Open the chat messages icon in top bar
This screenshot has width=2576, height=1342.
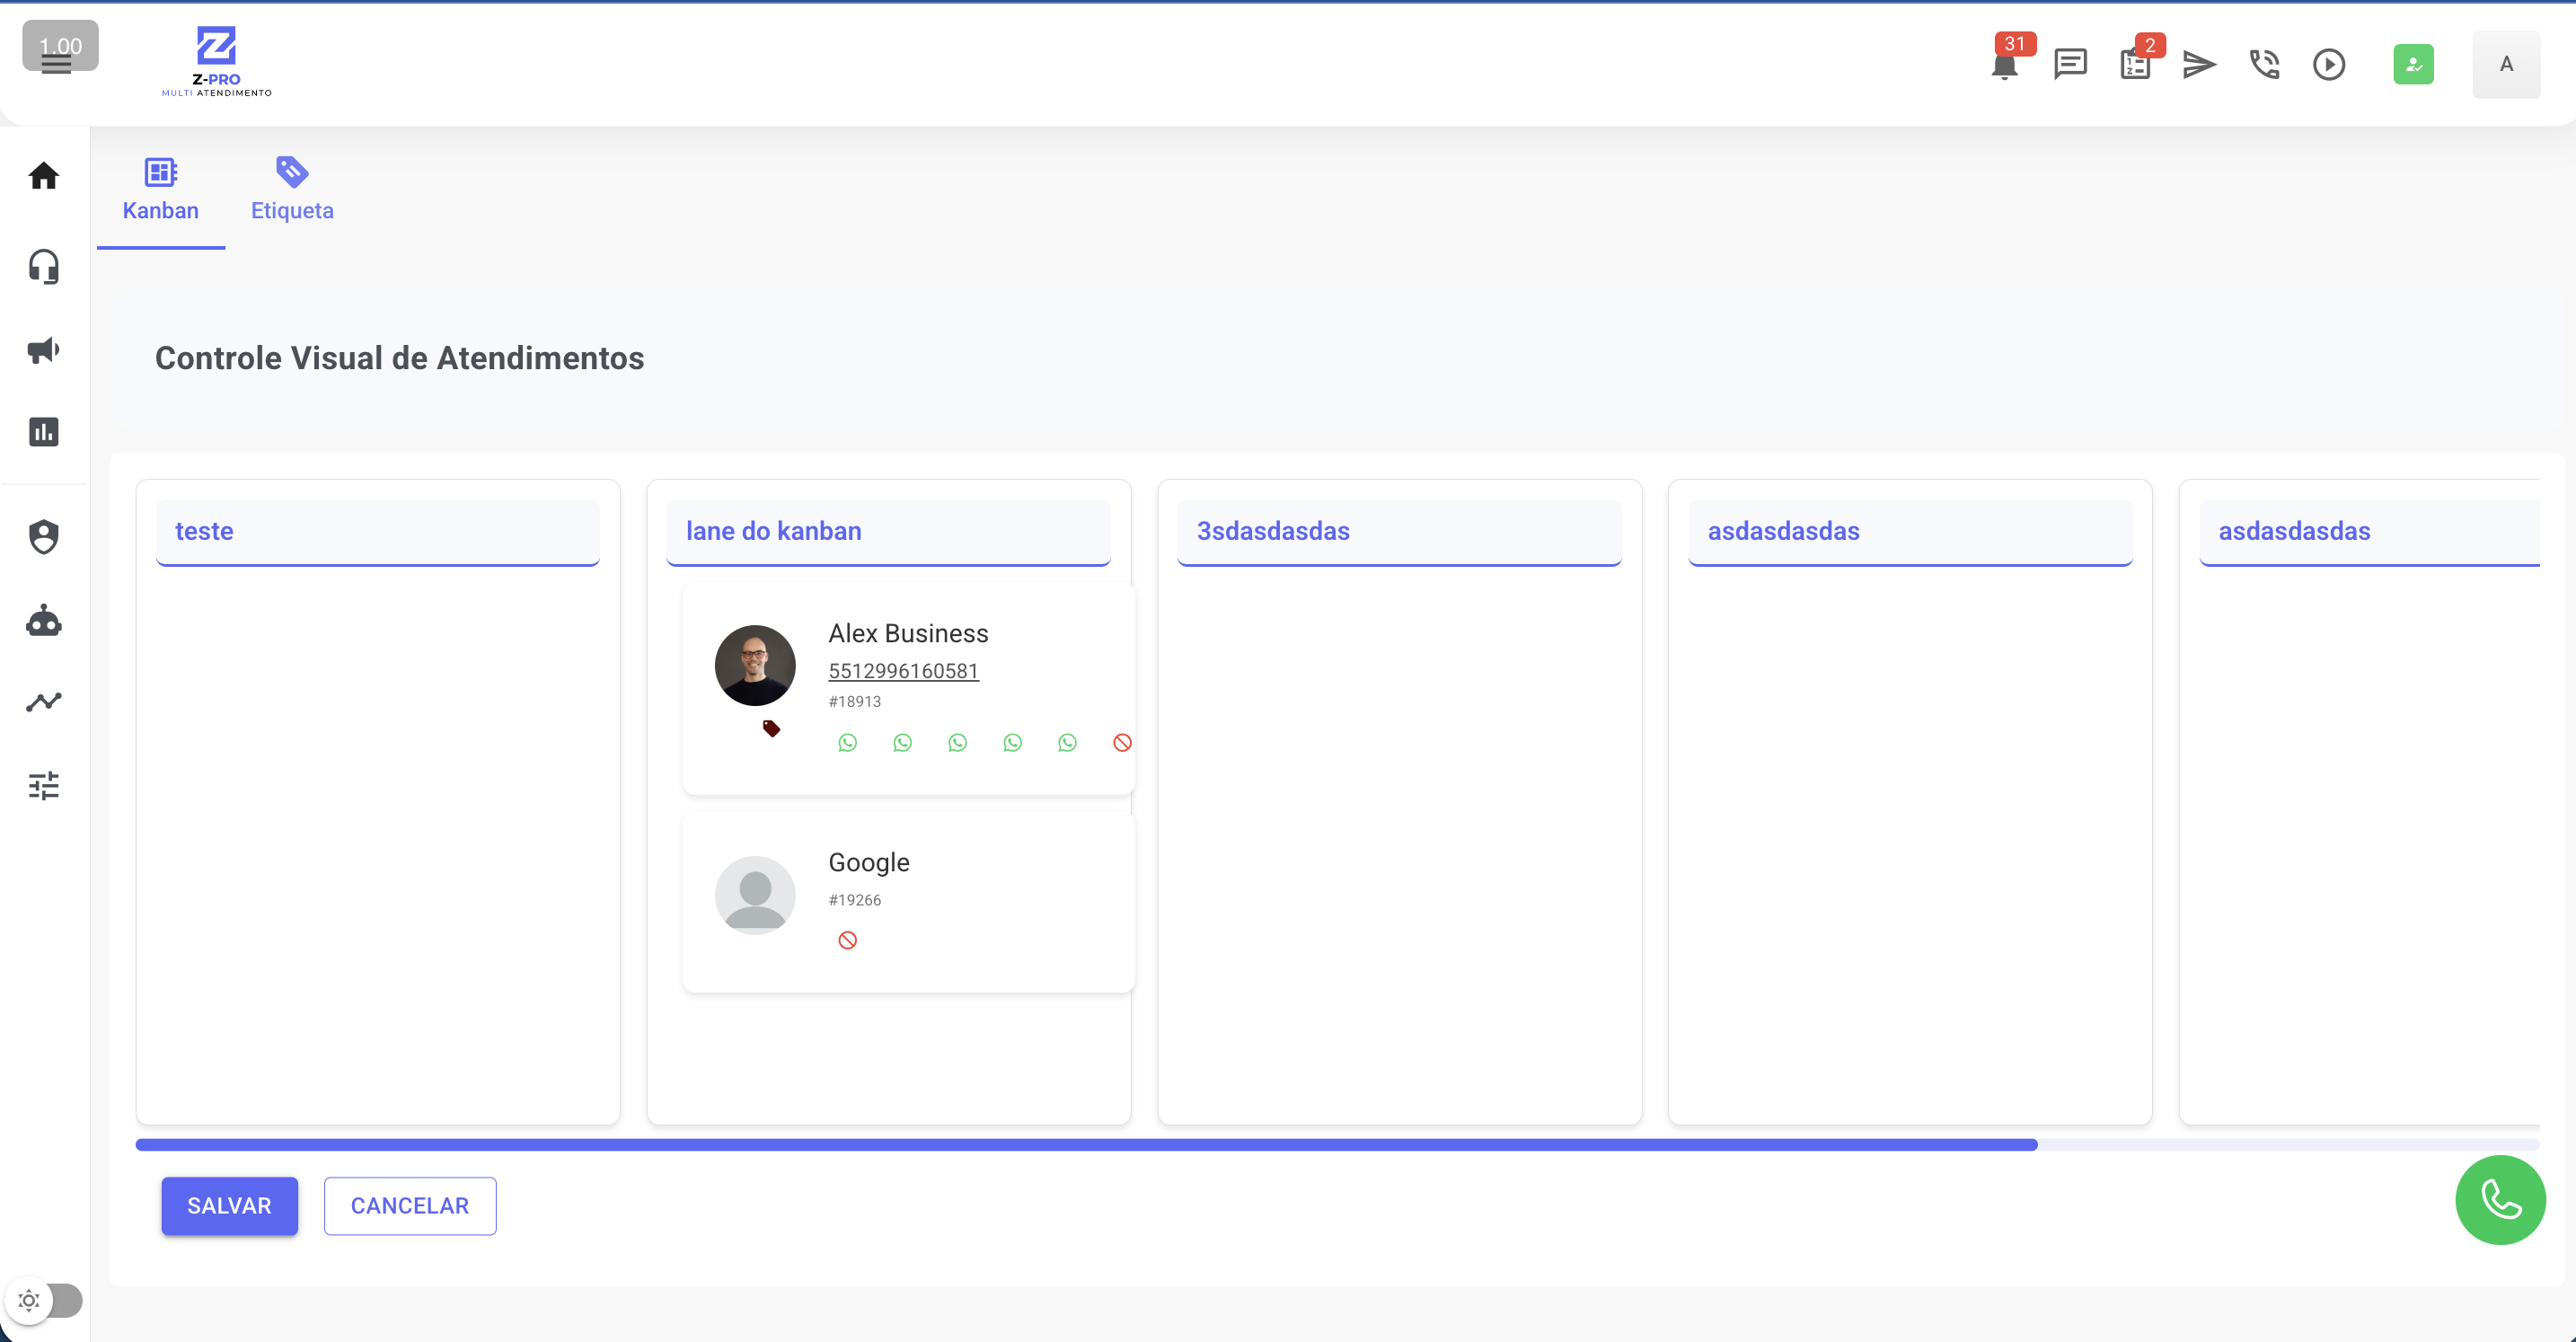click(2069, 64)
